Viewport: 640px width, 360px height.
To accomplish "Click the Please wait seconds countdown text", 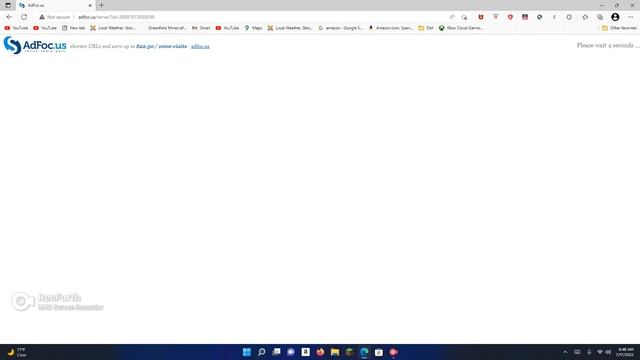I will (x=607, y=45).
